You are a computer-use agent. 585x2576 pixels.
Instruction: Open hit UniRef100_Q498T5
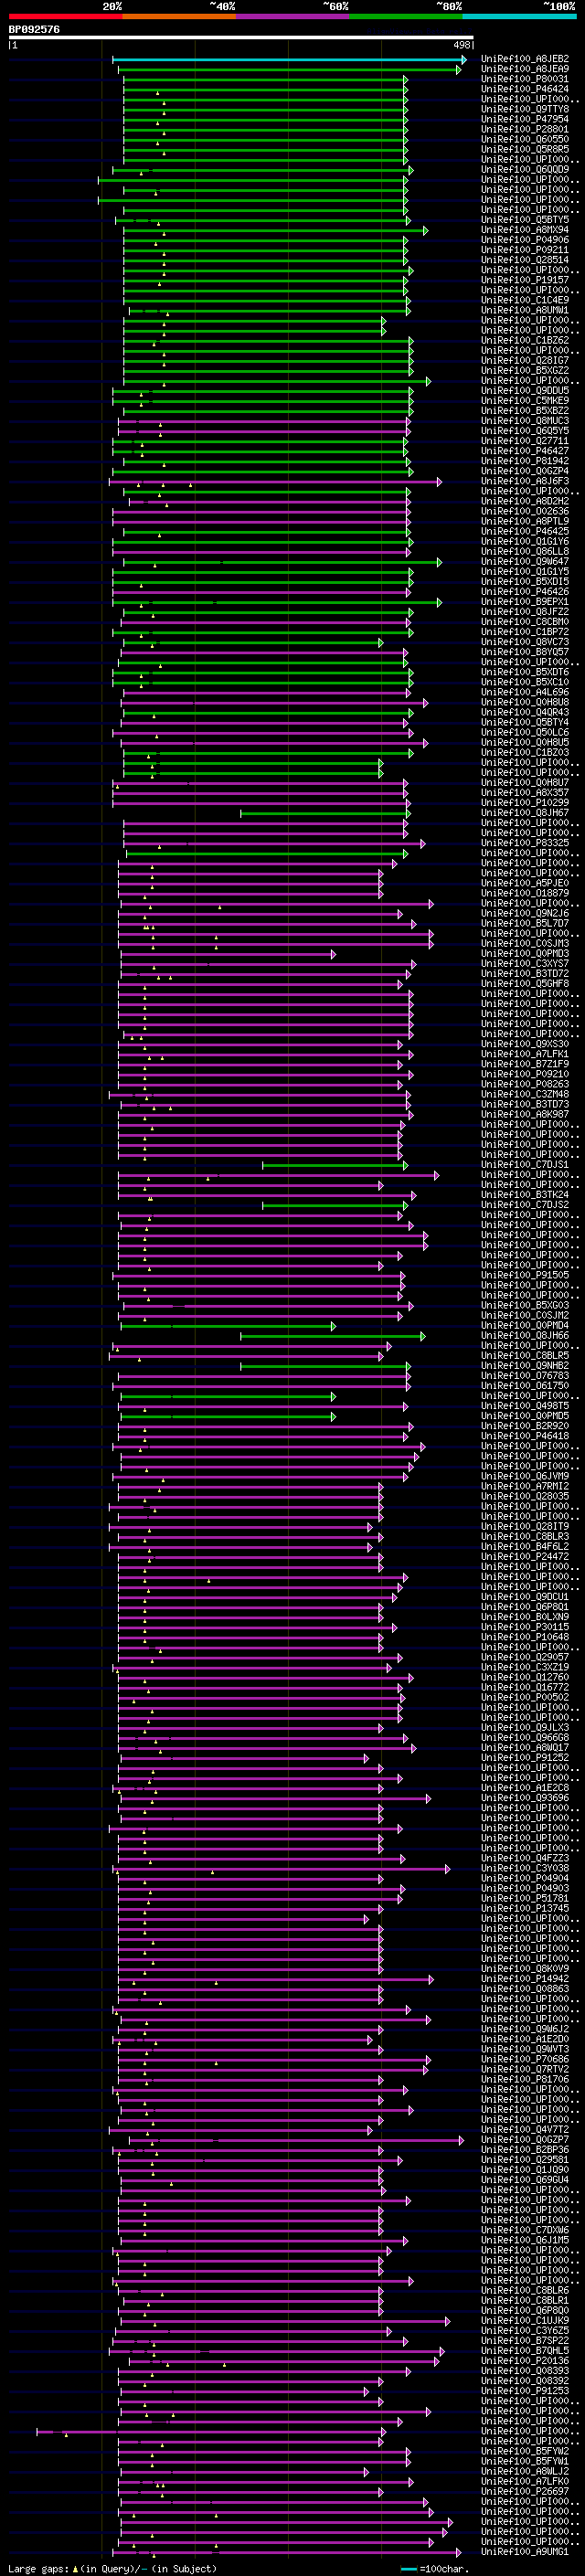525,1405
